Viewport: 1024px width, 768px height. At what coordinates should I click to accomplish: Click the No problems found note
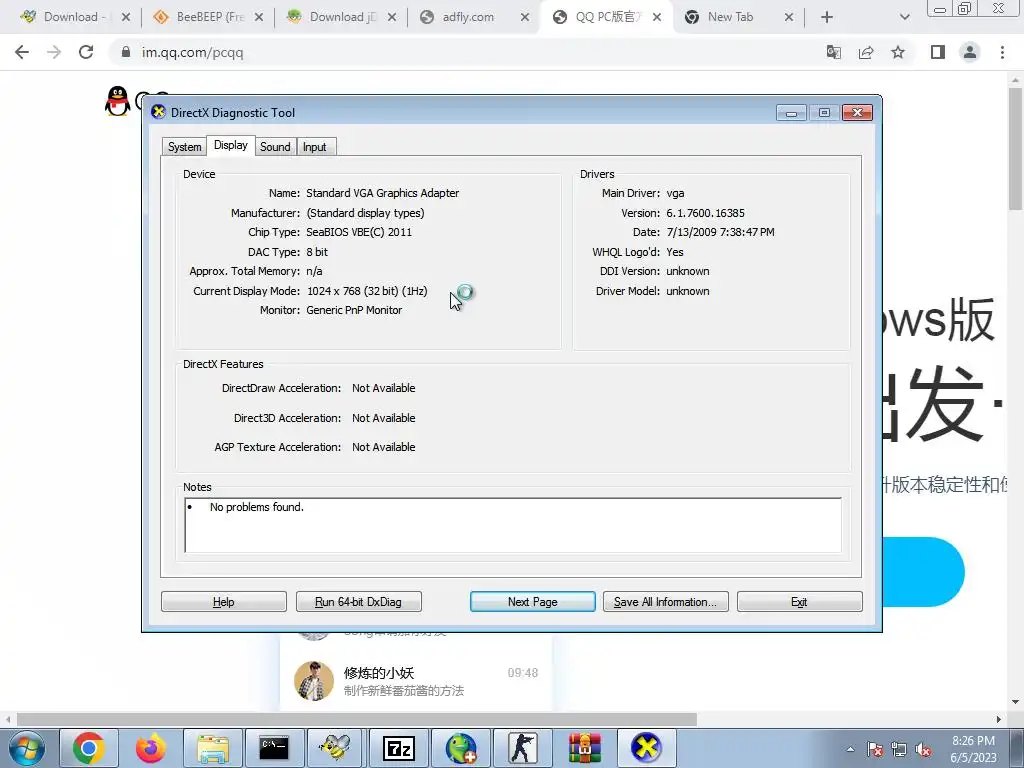(x=257, y=507)
